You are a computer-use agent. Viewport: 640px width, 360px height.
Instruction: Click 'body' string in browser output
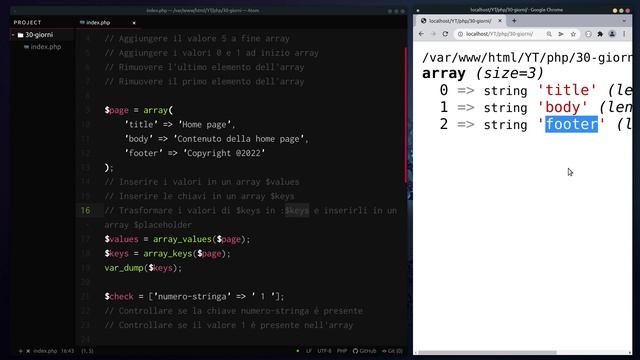(563, 107)
